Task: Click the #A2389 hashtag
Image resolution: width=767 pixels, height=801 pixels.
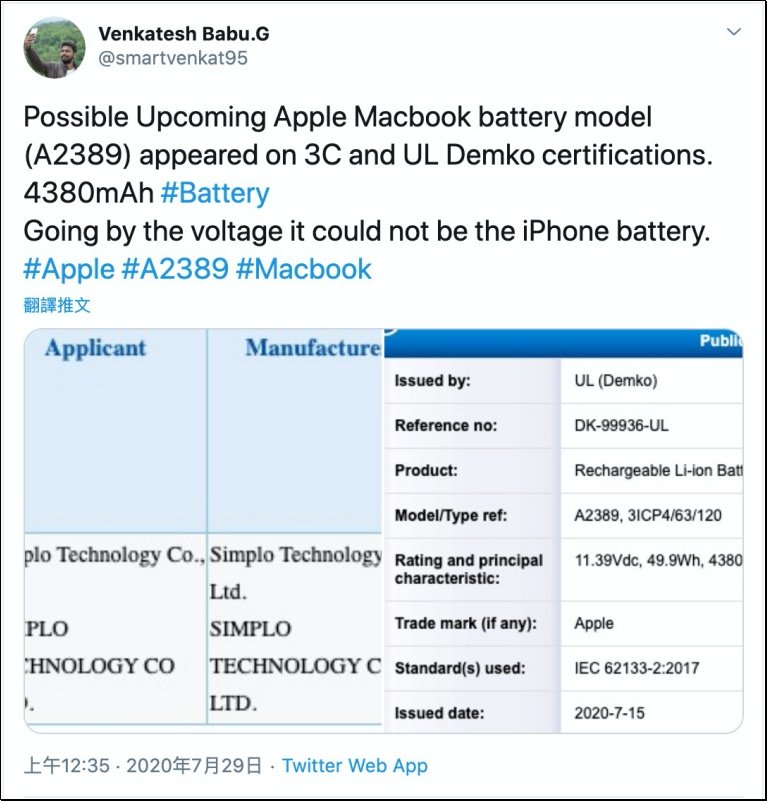Action: 176,269
